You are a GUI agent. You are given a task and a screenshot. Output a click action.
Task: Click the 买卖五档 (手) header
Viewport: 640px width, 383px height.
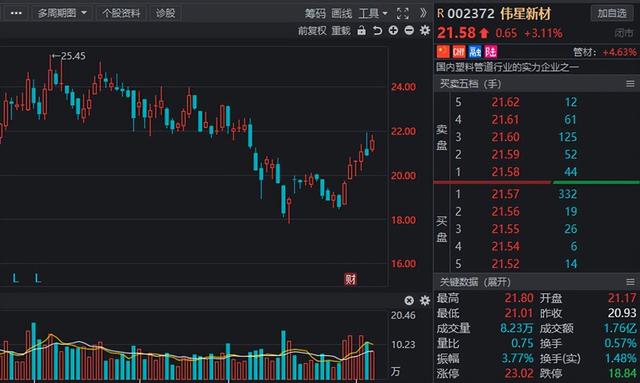click(x=470, y=84)
